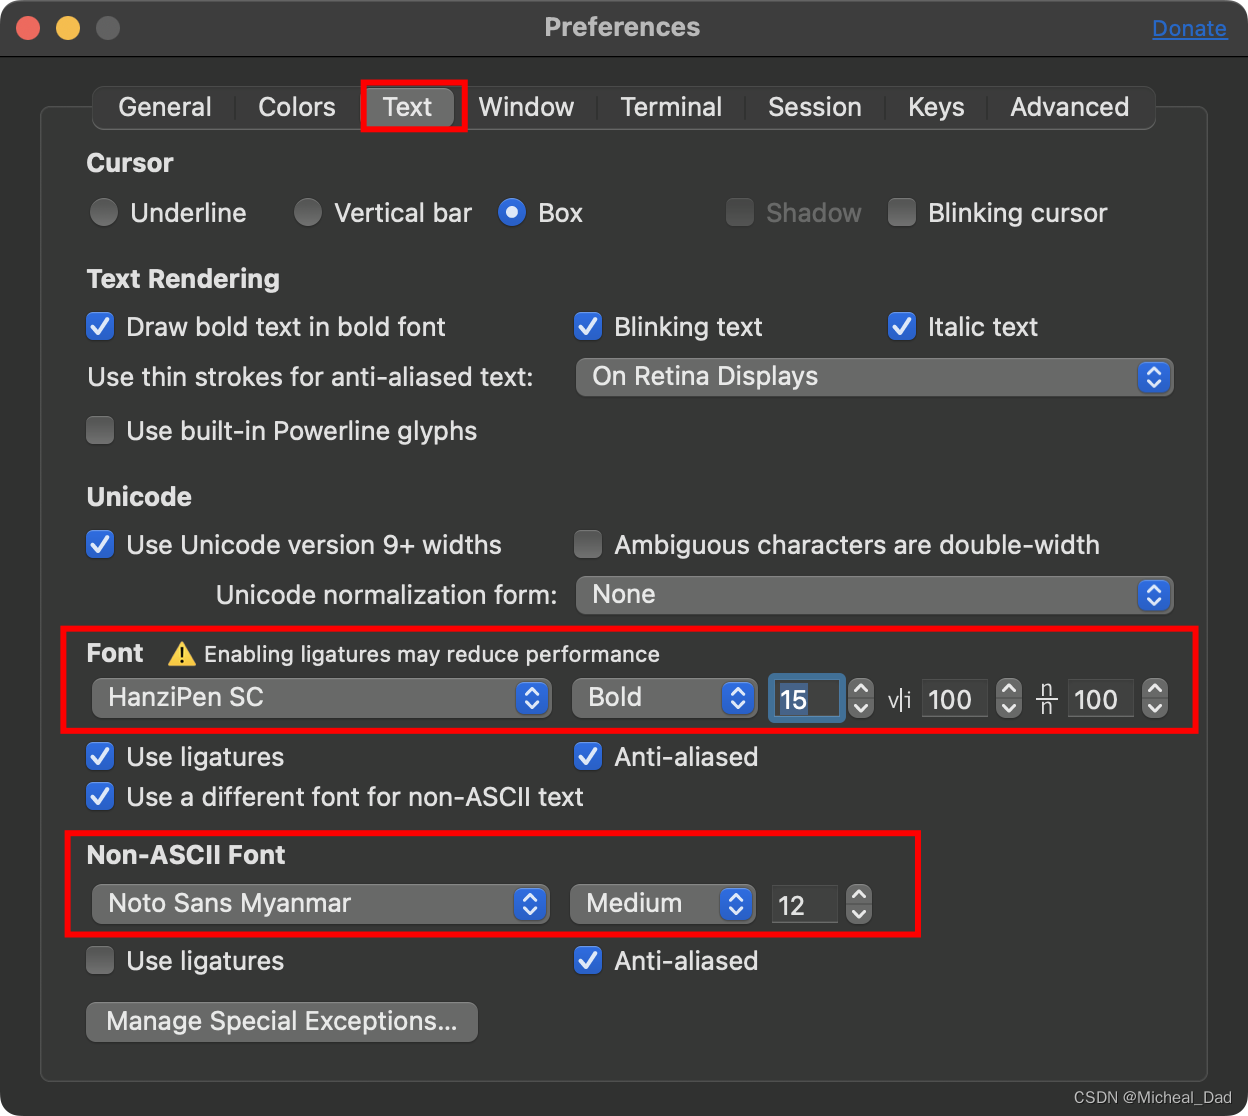This screenshot has height=1116, width=1248.
Task: Click the warning triangle beside Font
Action: tap(181, 653)
